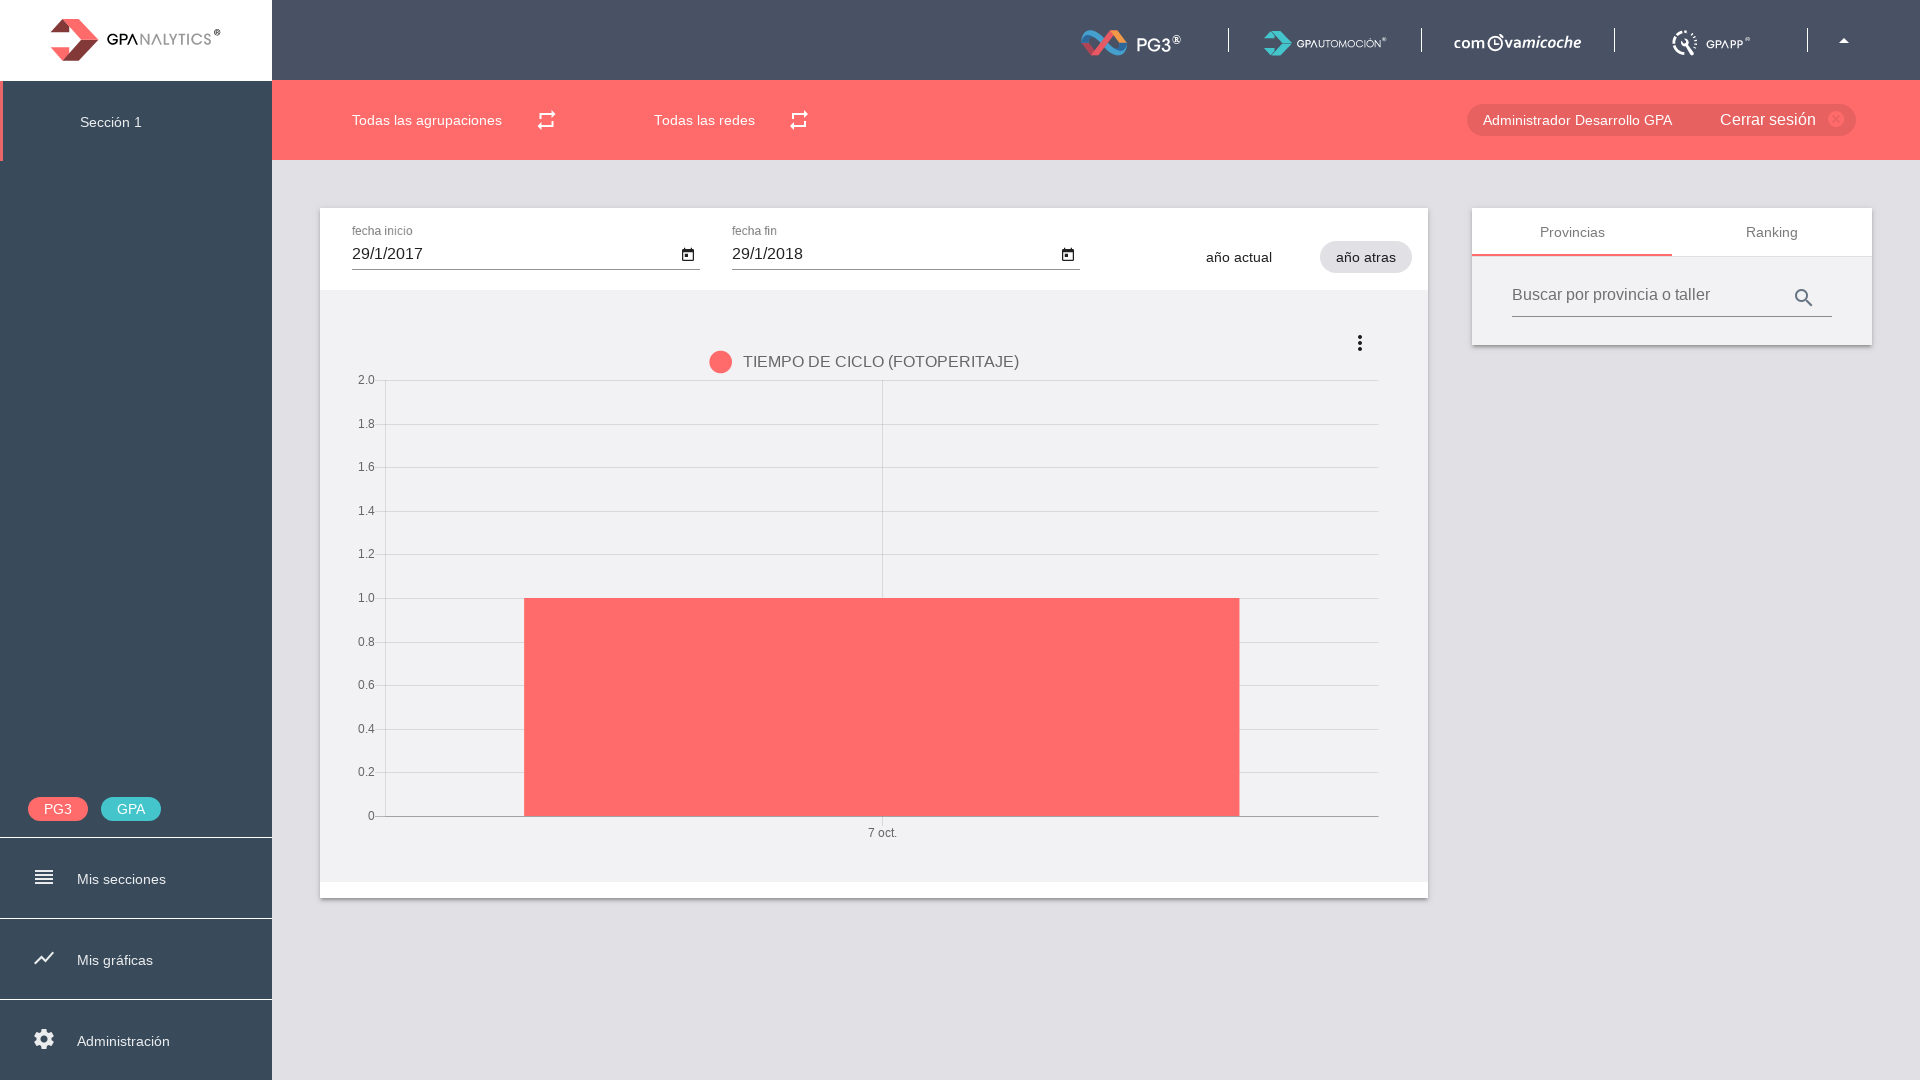Select the año atras period toggle
The height and width of the screenshot is (1080, 1920).
point(1365,257)
